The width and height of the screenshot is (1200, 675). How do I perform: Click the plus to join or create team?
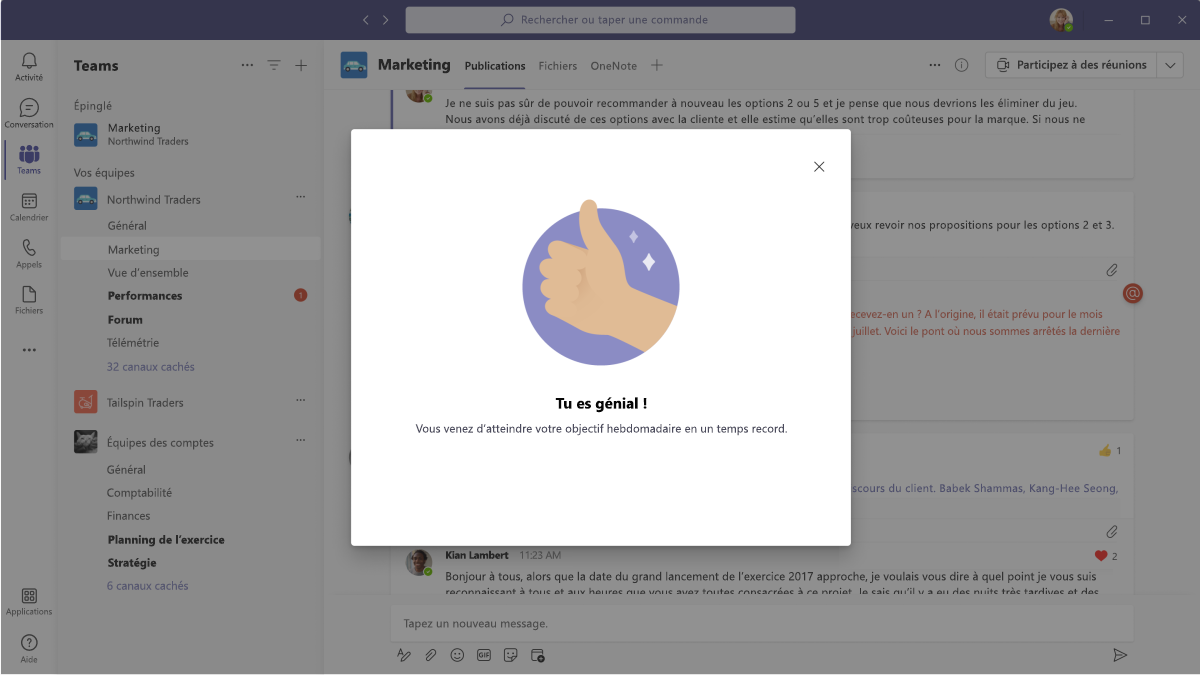coord(301,65)
